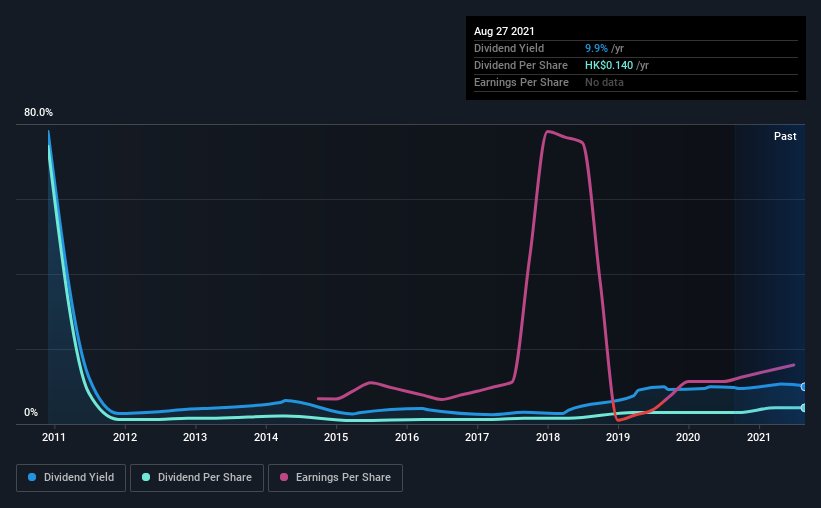This screenshot has height=508, width=821.
Task: Click Dividend Per Share label in tooltip
Action: [520, 65]
